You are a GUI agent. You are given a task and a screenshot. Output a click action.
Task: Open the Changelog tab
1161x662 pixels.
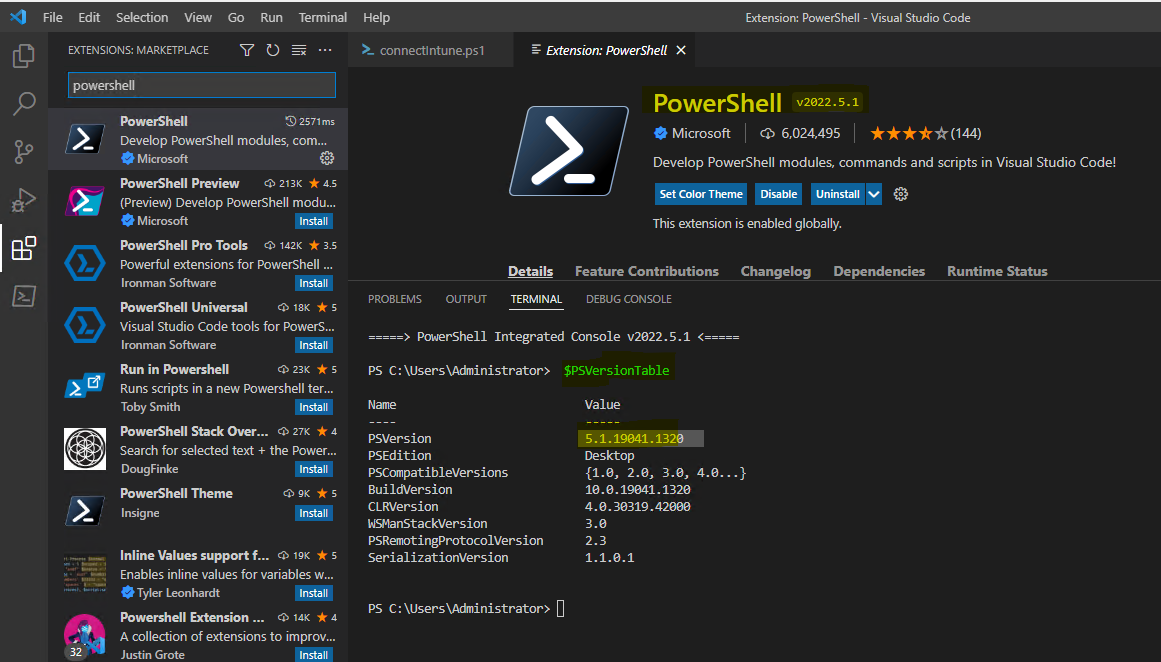pos(775,271)
